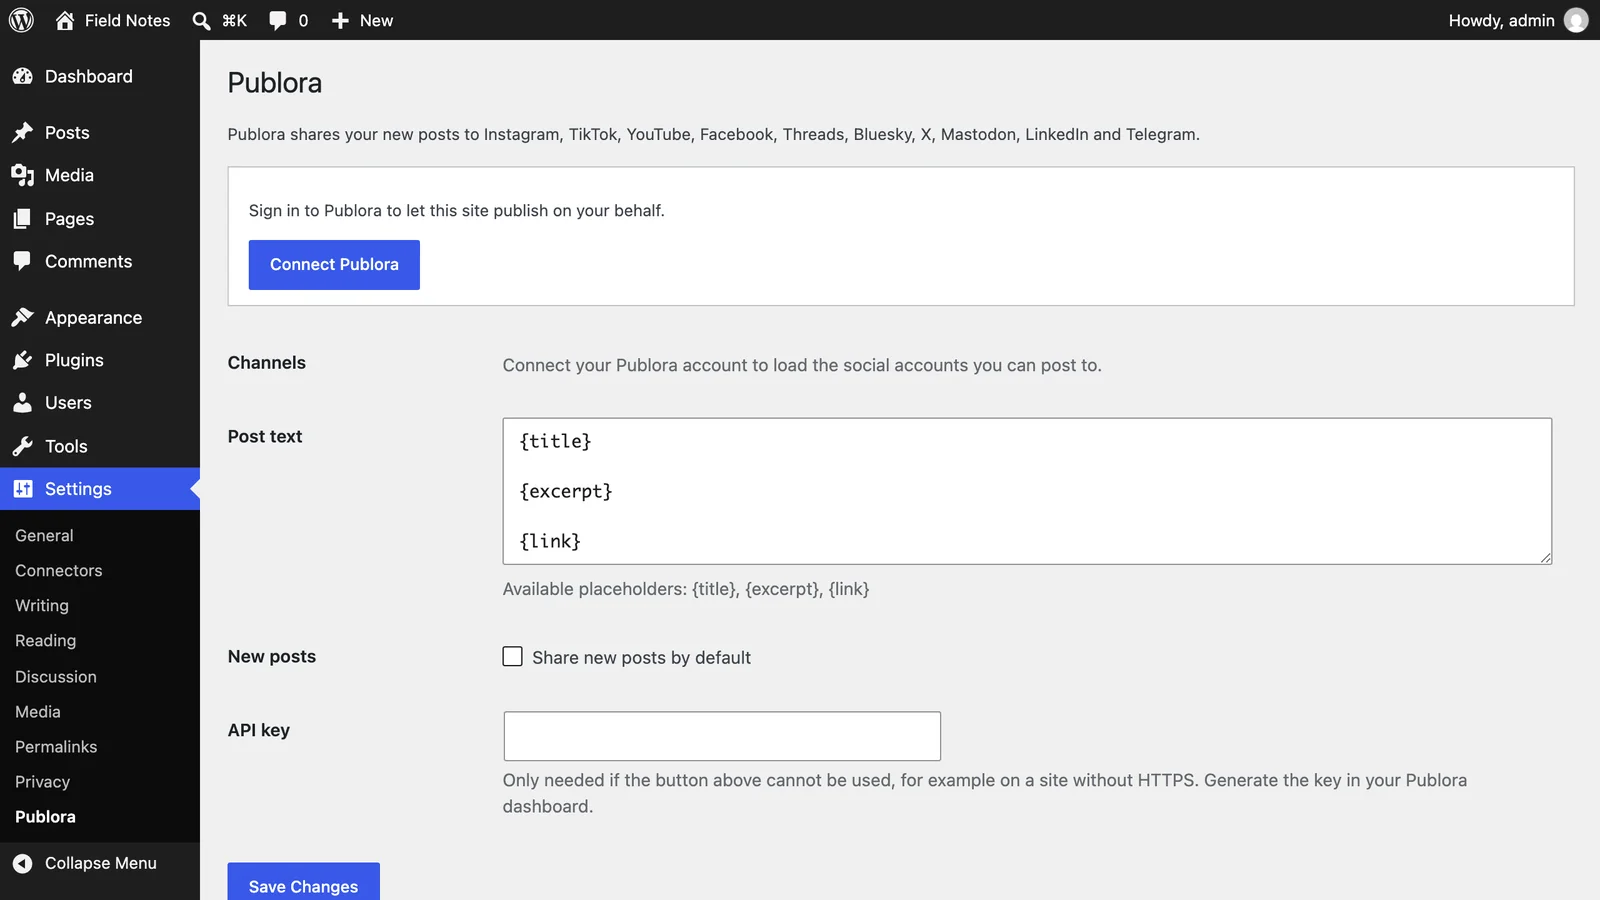Click into the Post text textarea
The width and height of the screenshot is (1600, 900).
tap(1027, 491)
